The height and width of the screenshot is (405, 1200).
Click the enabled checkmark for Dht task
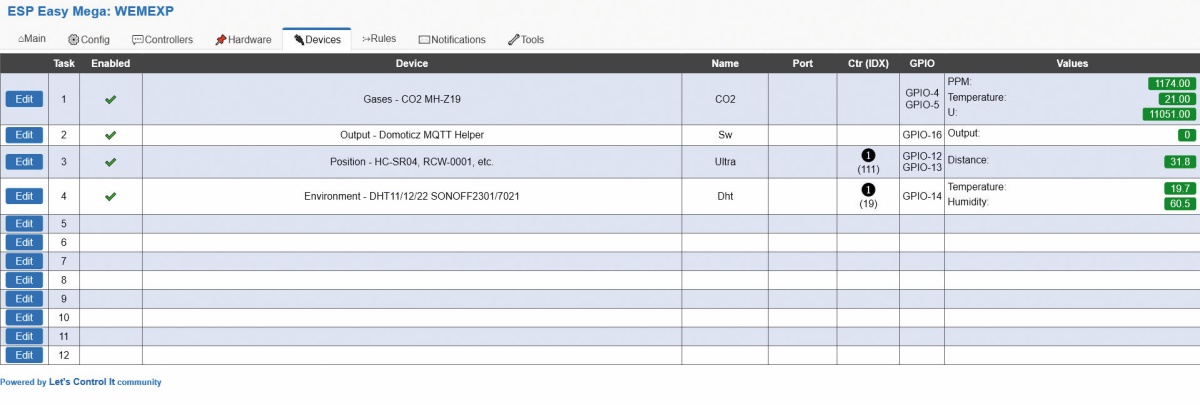(110, 196)
